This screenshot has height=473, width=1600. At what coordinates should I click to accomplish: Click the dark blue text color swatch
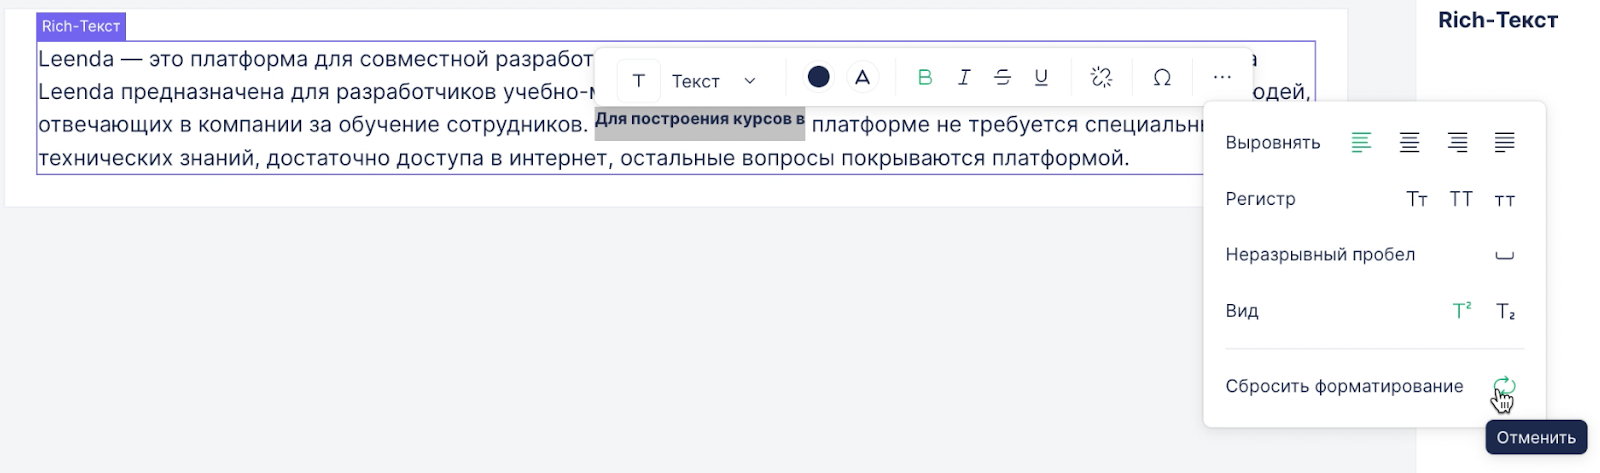(818, 78)
